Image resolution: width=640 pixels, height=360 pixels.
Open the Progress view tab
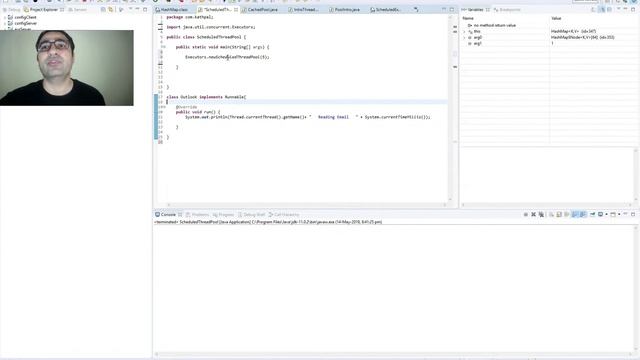pos(223,214)
